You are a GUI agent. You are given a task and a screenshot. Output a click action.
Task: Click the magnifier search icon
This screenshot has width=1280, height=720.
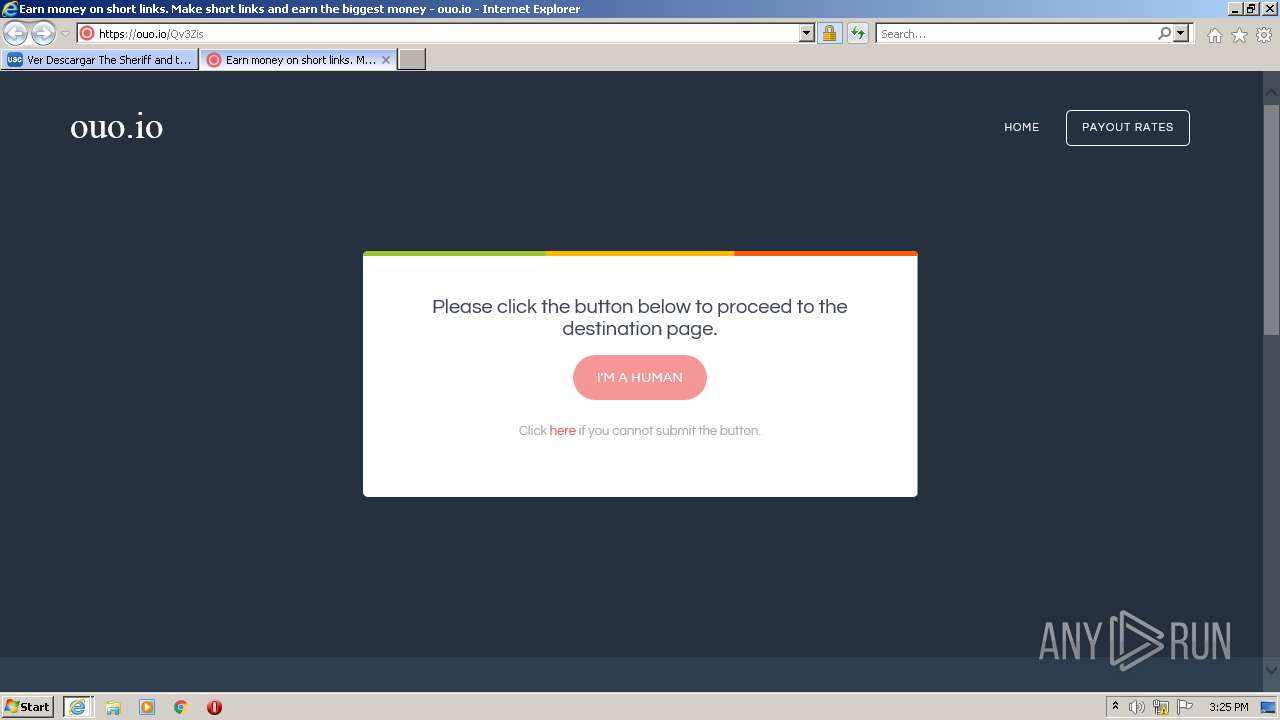[1164, 33]
